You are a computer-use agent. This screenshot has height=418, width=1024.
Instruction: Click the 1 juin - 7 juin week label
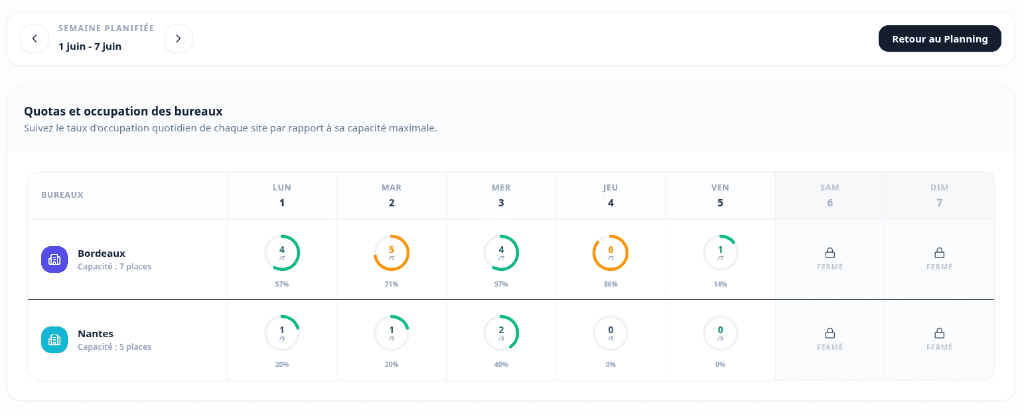click(x=89, y=46)
